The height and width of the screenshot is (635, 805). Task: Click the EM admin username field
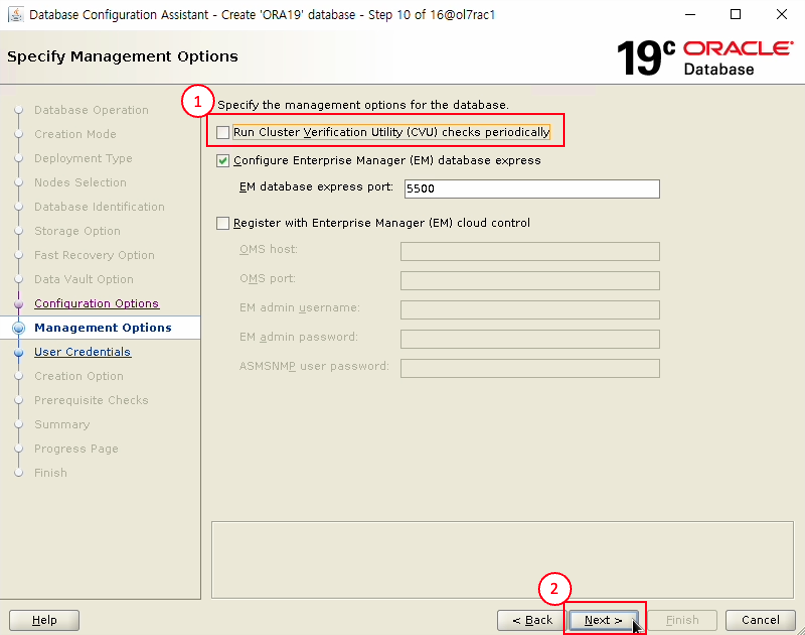click(x=530, y=310)
